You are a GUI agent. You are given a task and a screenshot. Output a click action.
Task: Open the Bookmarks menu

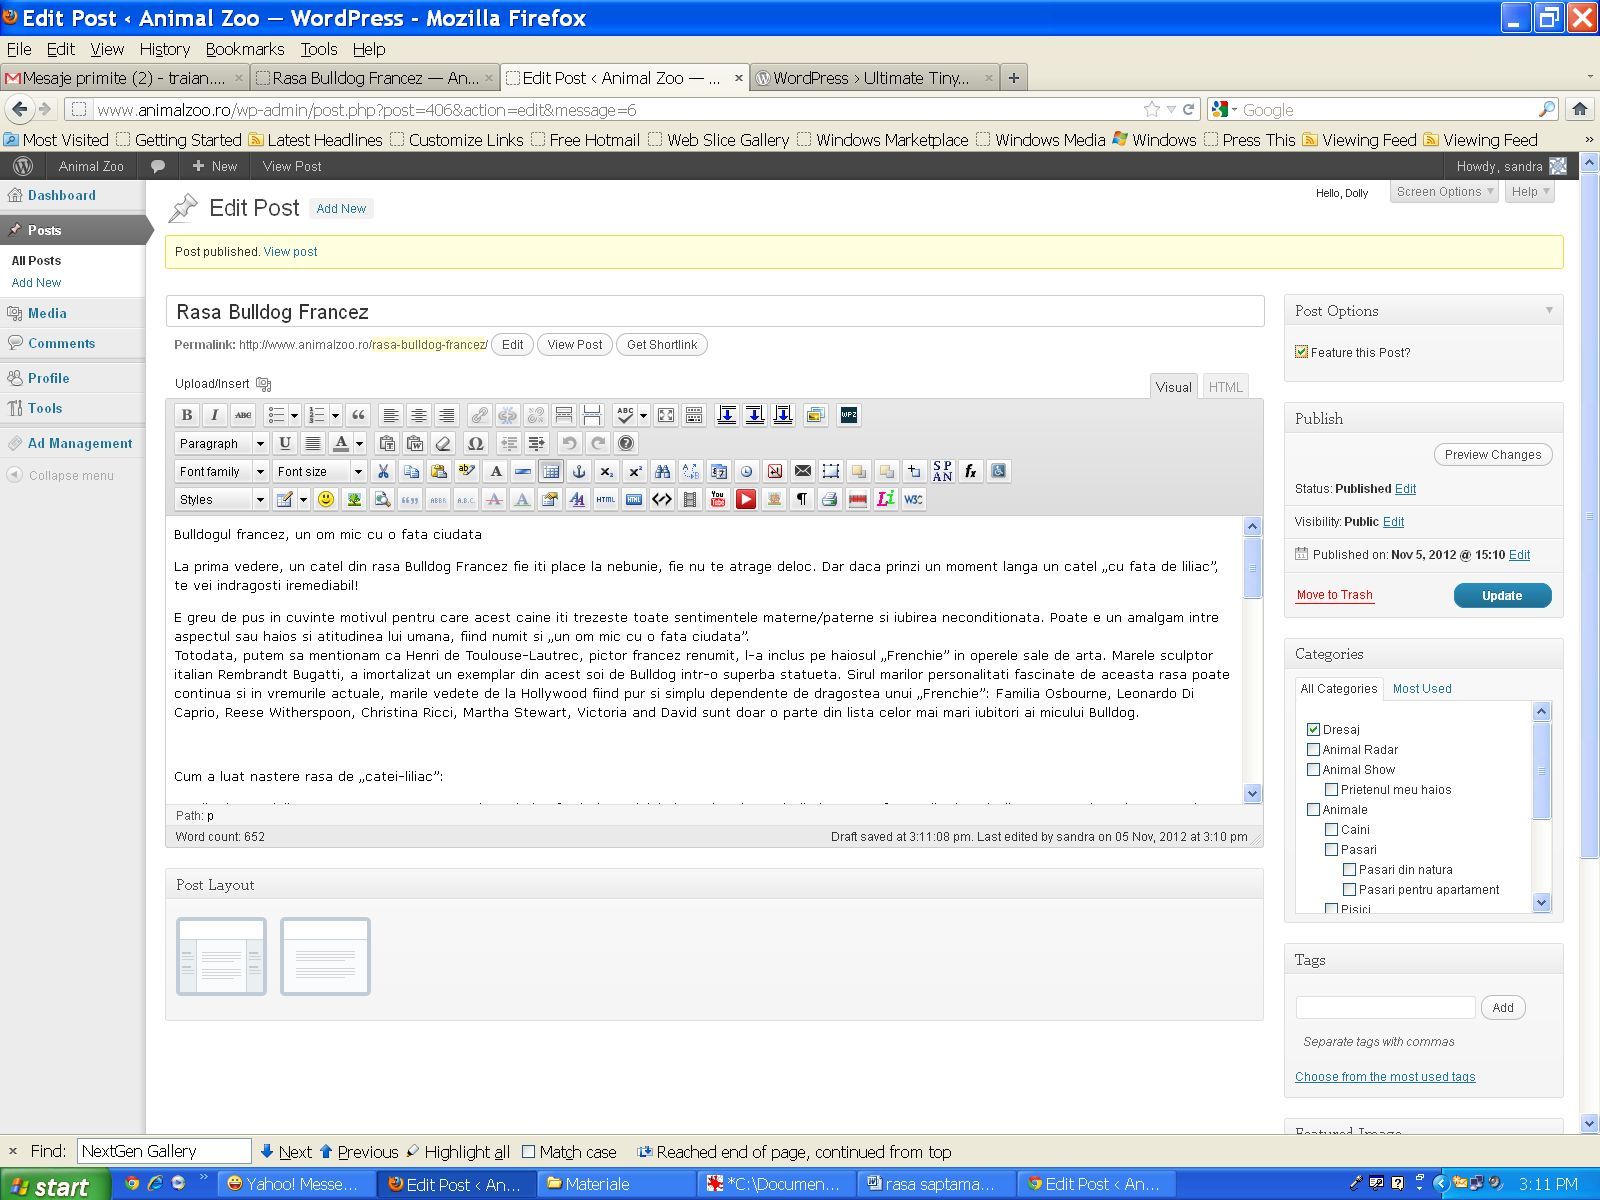[x=244, y=49]
